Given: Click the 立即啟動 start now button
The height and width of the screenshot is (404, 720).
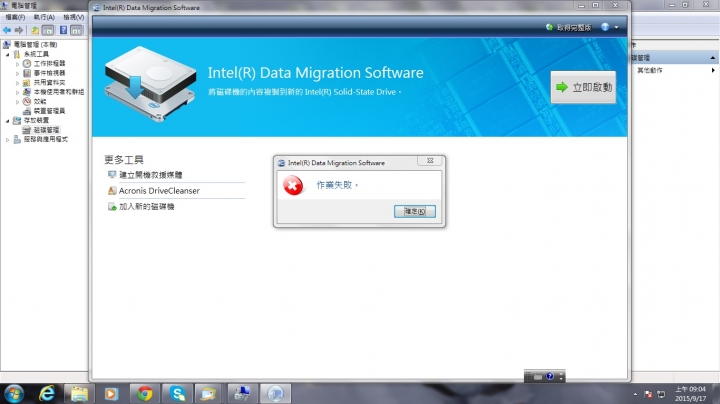Looking at the screenshot, I should coord(583,87).
